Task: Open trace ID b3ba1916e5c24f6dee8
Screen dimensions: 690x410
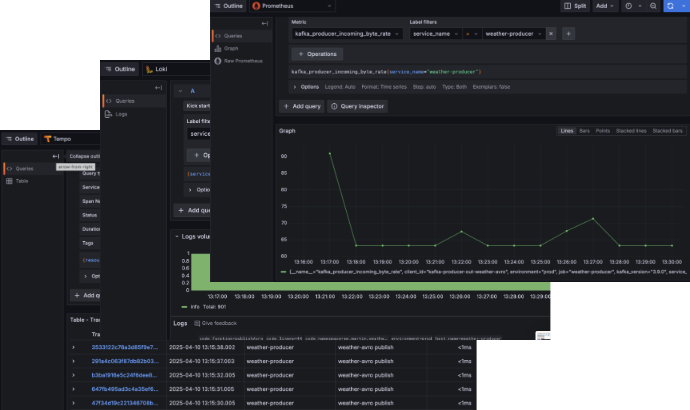Action: click(x=124, y=375)
